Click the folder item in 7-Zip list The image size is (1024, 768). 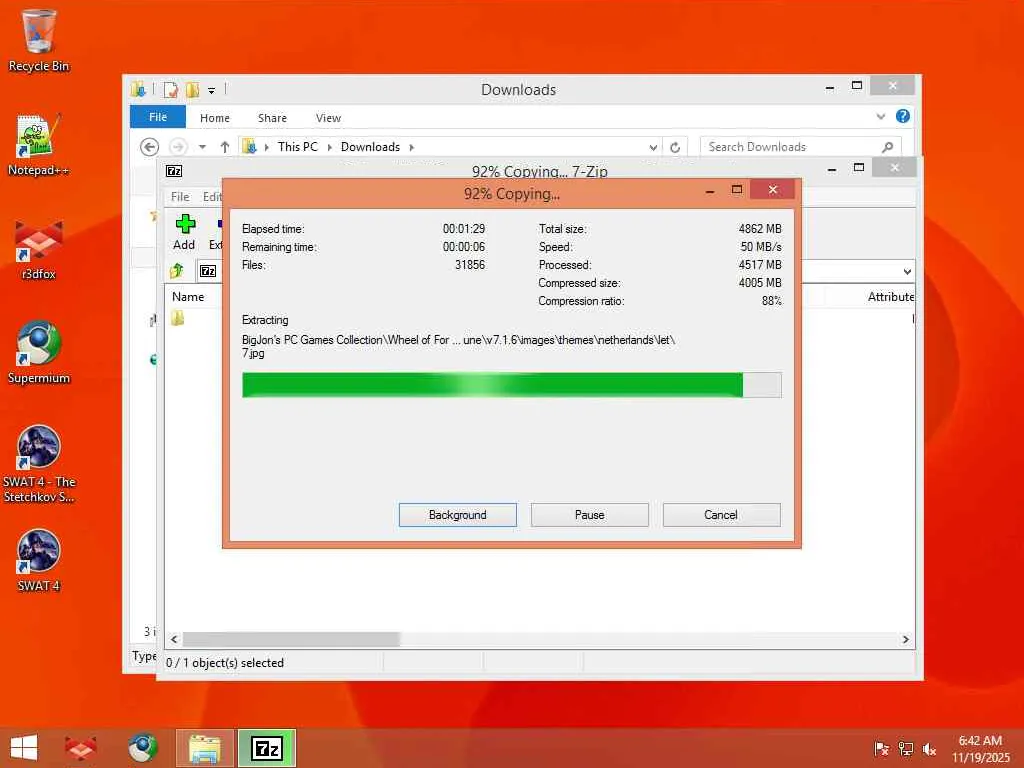[x=178, y=319]
